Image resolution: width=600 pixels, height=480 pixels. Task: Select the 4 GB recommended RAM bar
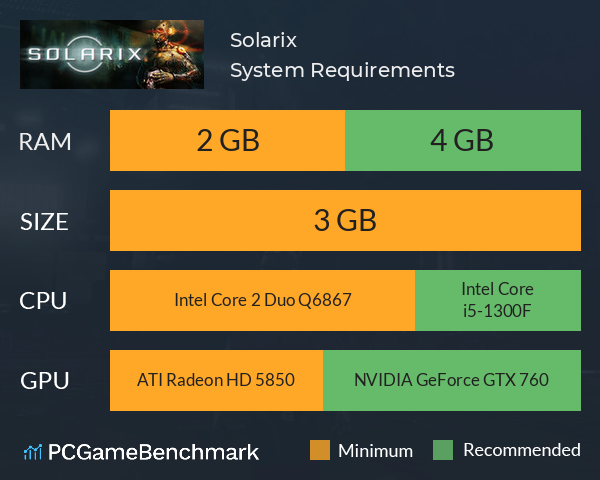(463, 140)
